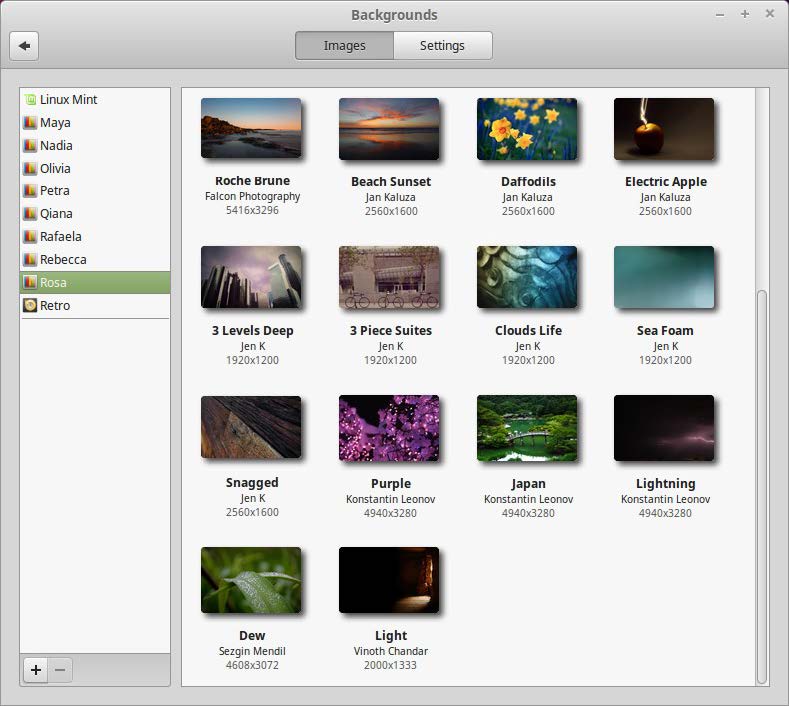
Task: Click the plus icon to add folder
Action: point(35,670)
